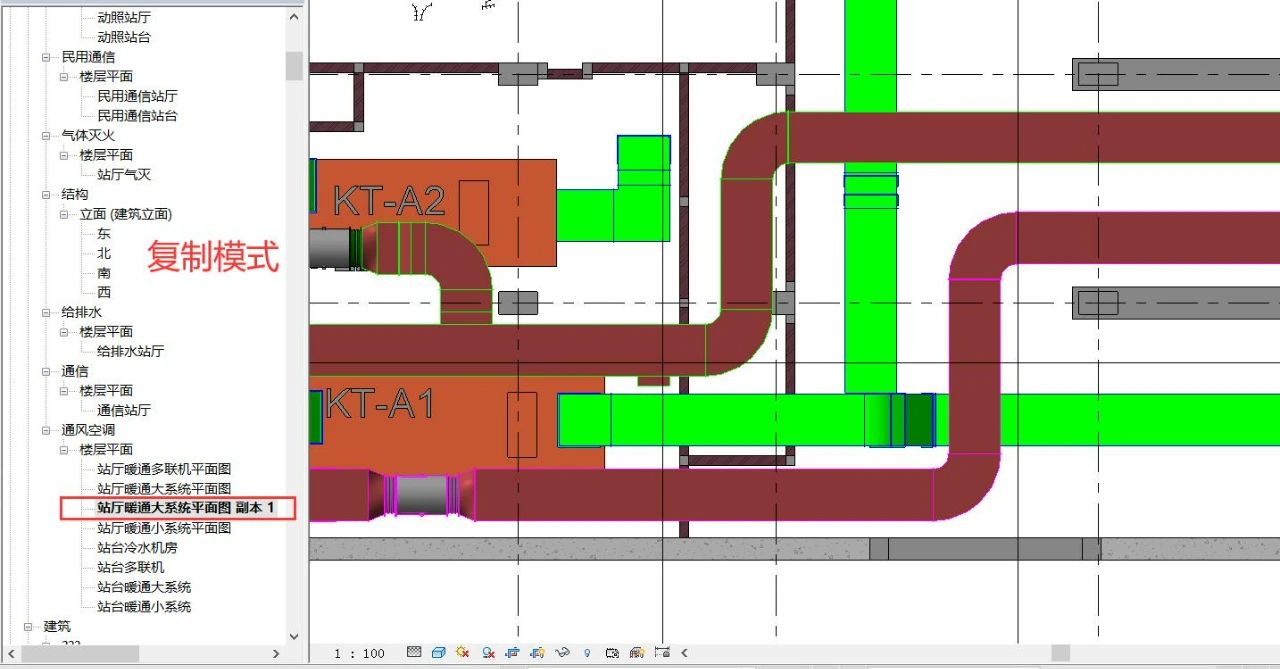The width and height of the screenshot is (1280, 669).
Task: Select the 站台多联机 view
Action: 131,567
